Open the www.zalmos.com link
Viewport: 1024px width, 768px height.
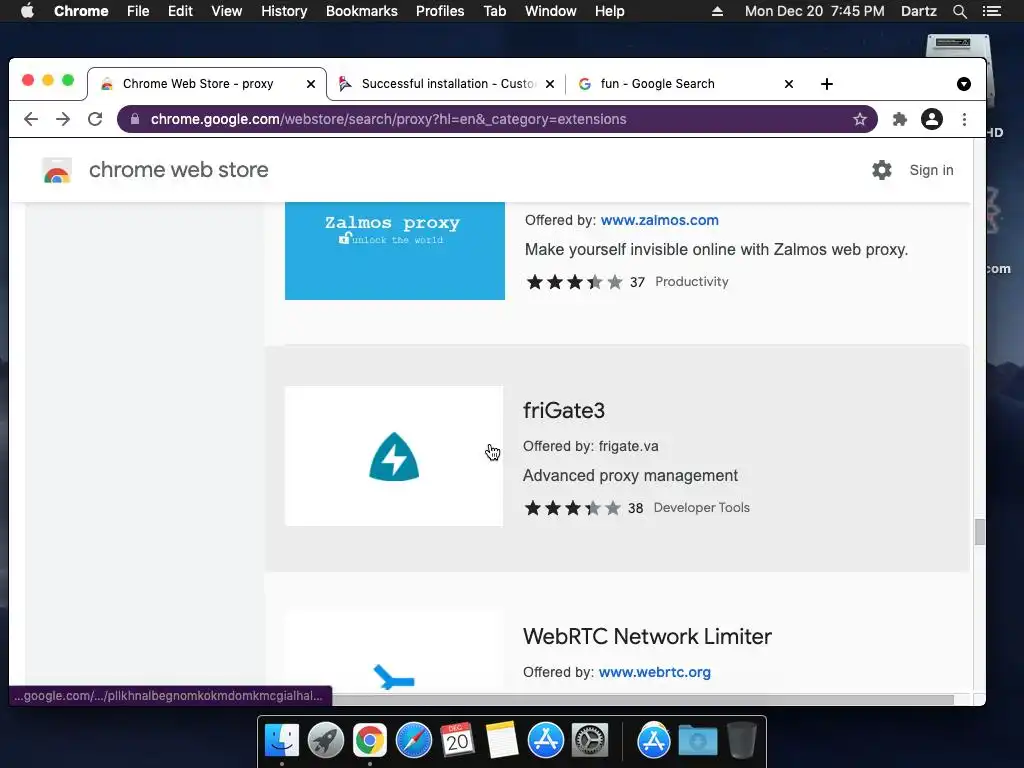660,220
